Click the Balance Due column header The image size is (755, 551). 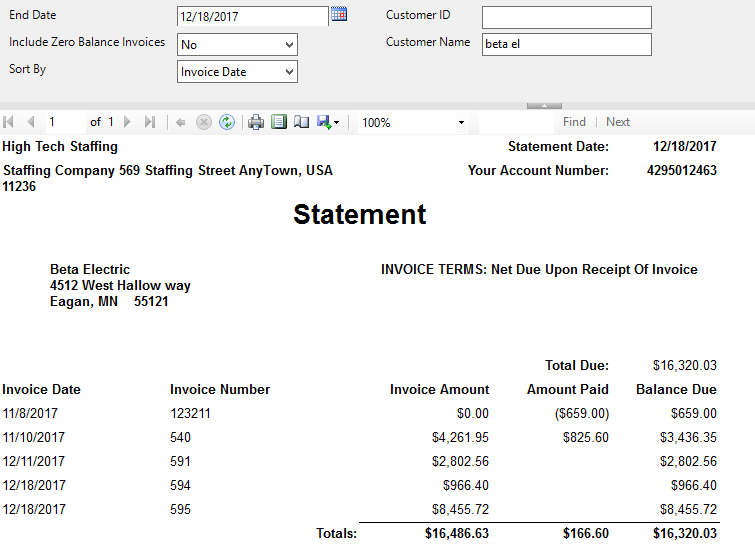tap(676, 389)
